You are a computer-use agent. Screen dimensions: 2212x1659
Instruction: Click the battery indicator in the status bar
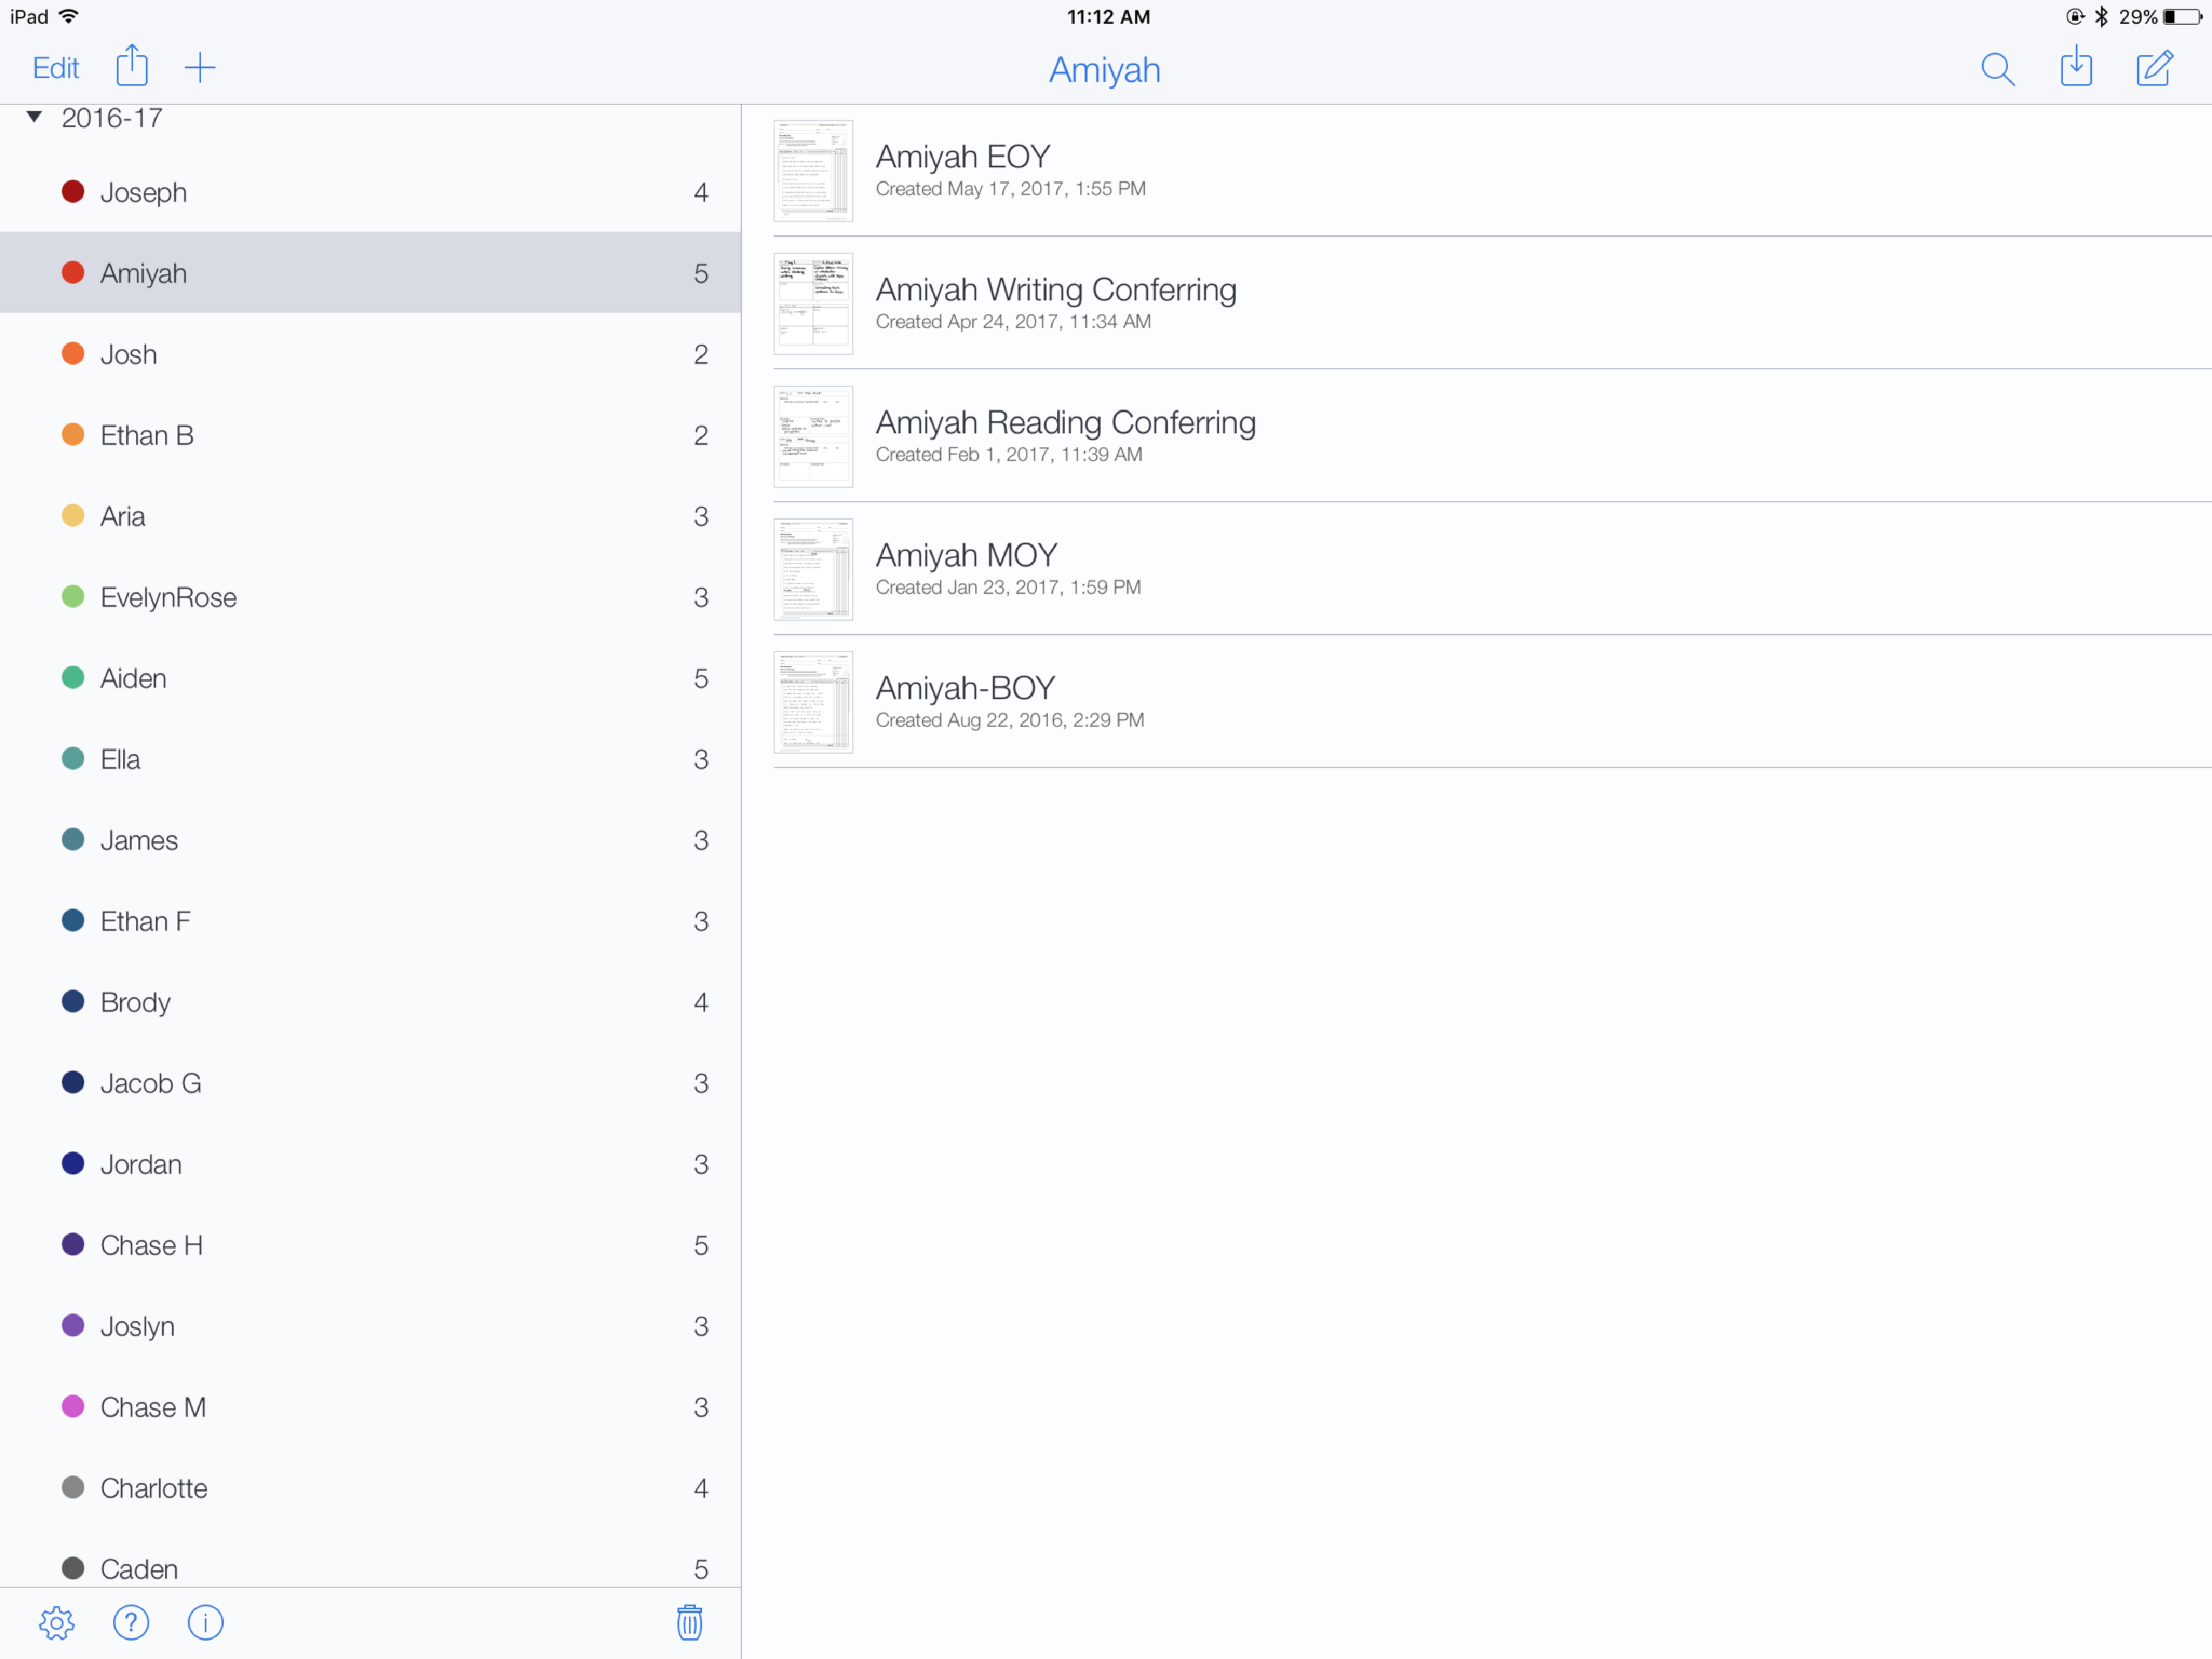(x=2182, y=17)
